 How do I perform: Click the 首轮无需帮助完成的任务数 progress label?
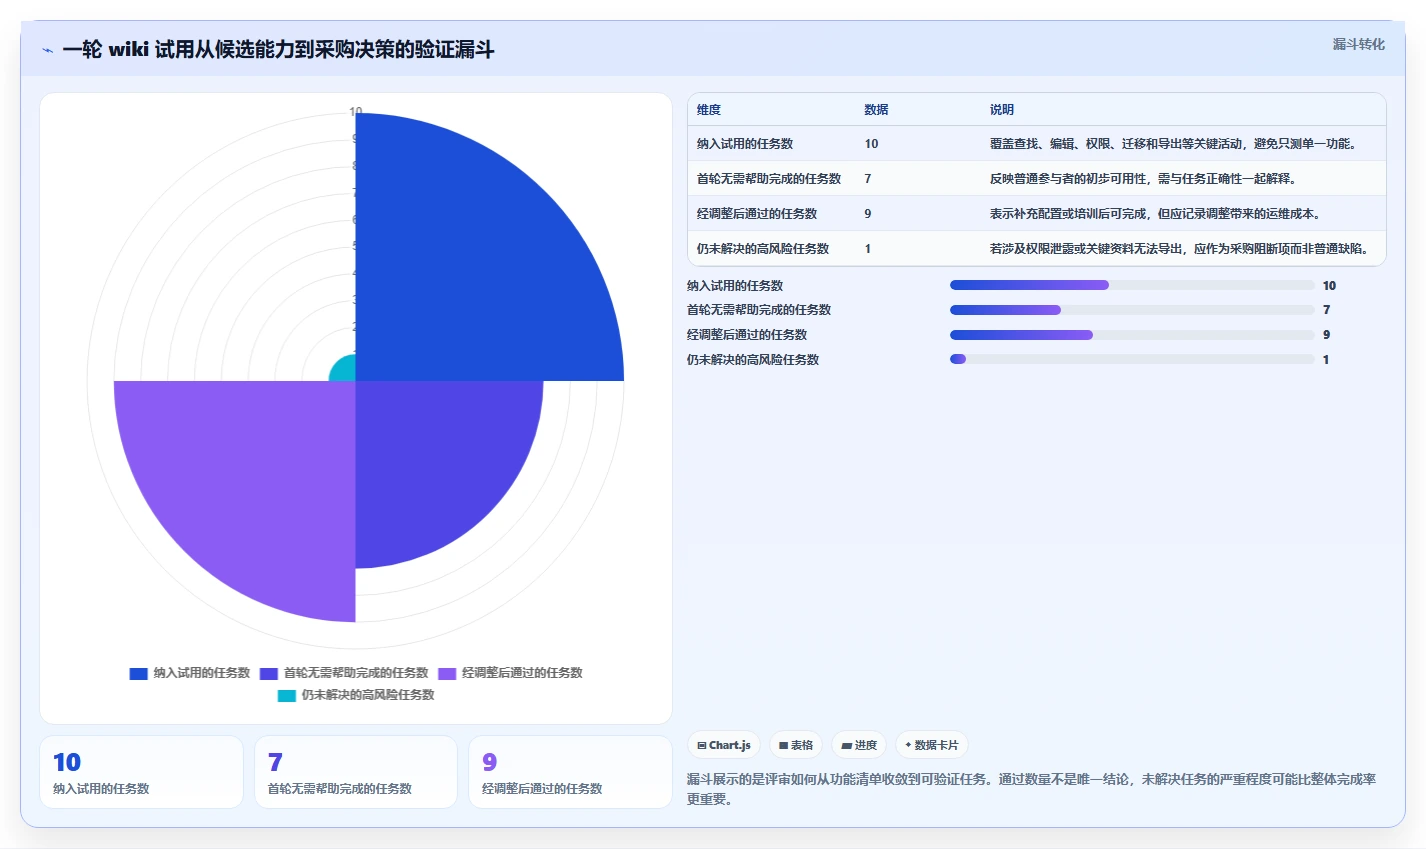pyautogui.click(x=759, y=310)
